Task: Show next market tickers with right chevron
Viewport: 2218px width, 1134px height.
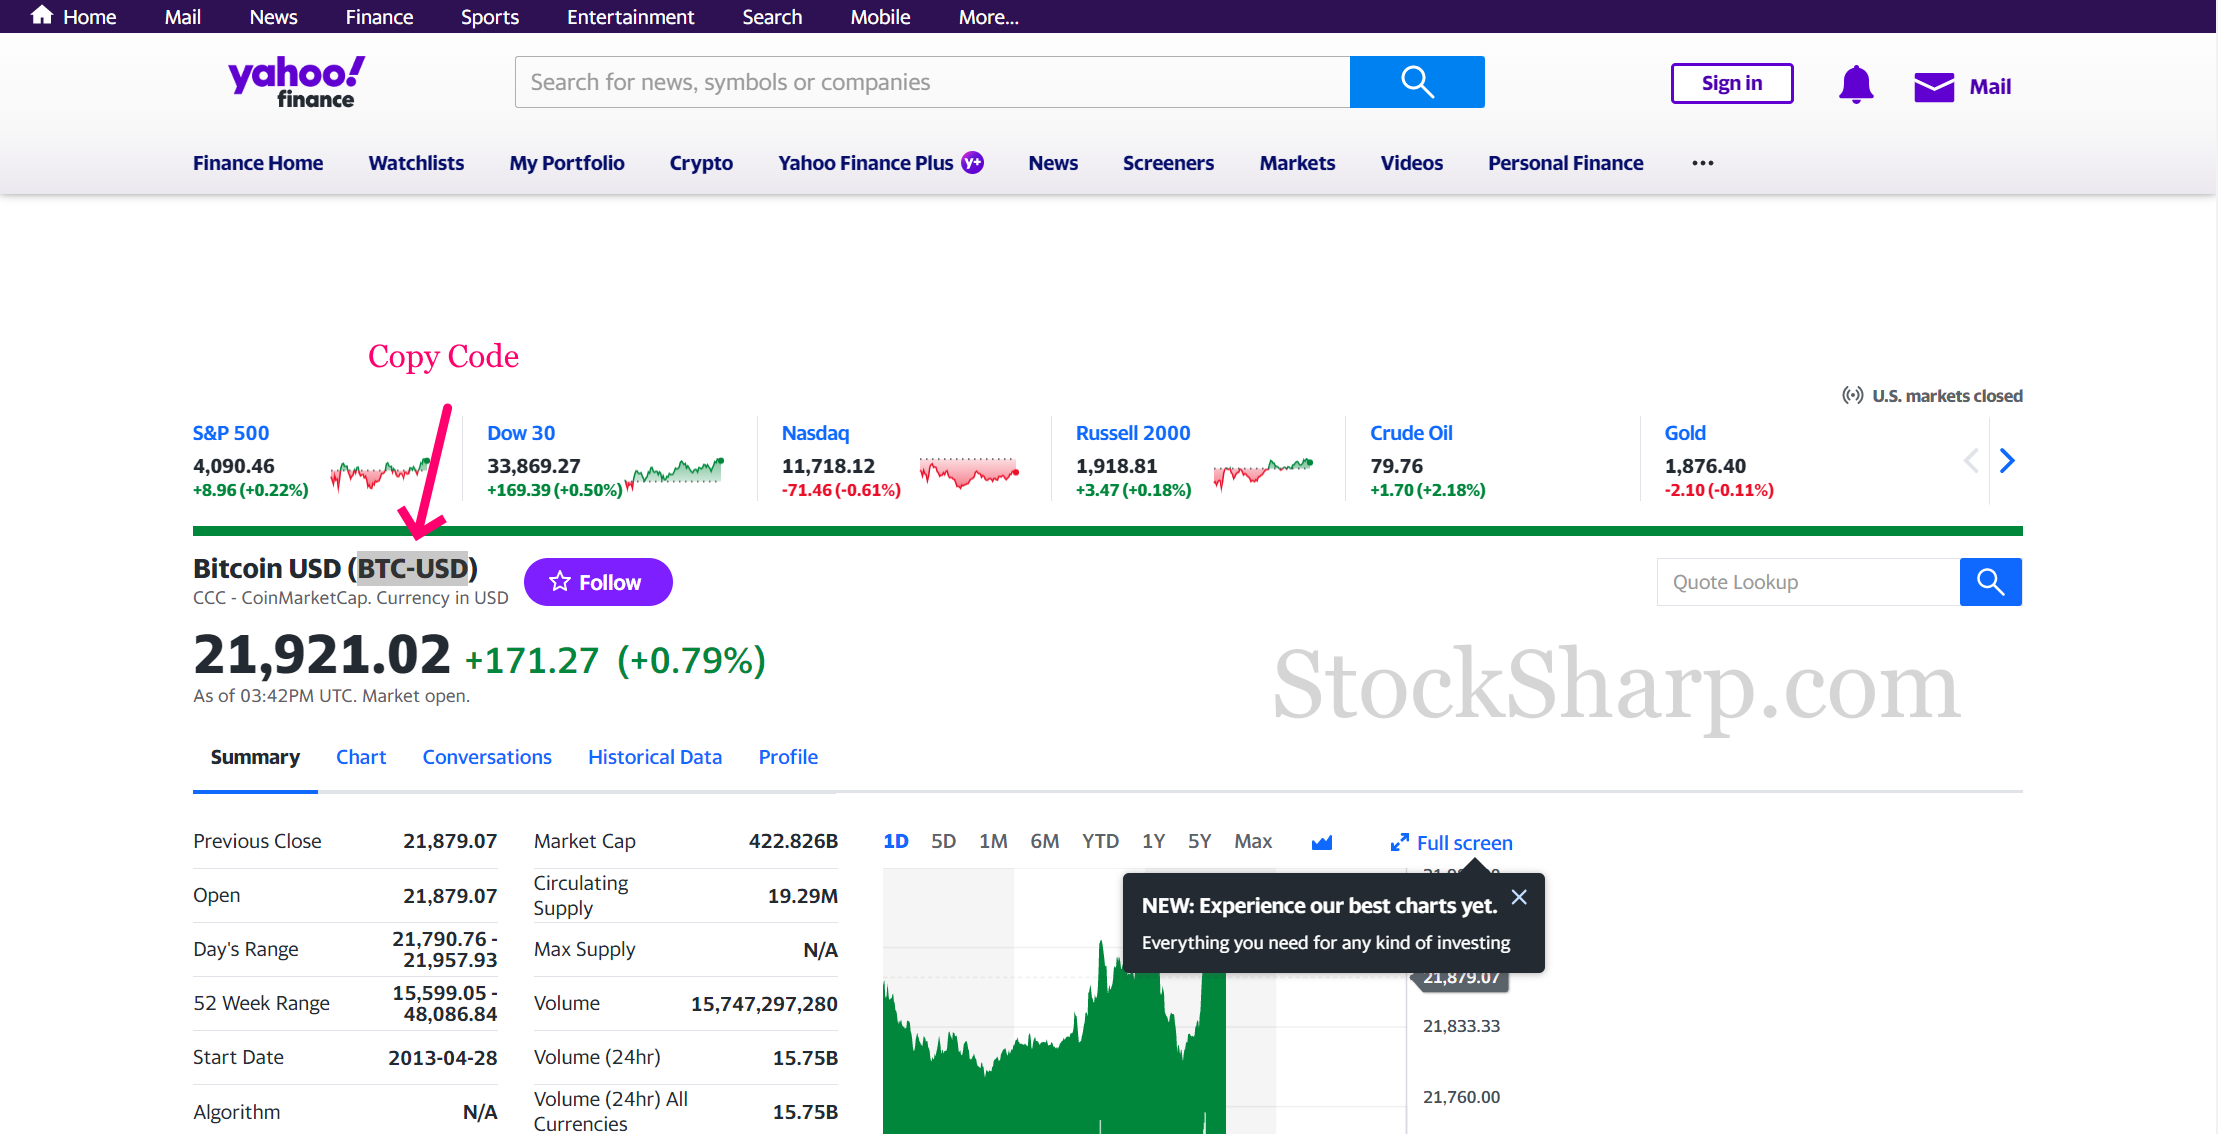Action: 2007,460
